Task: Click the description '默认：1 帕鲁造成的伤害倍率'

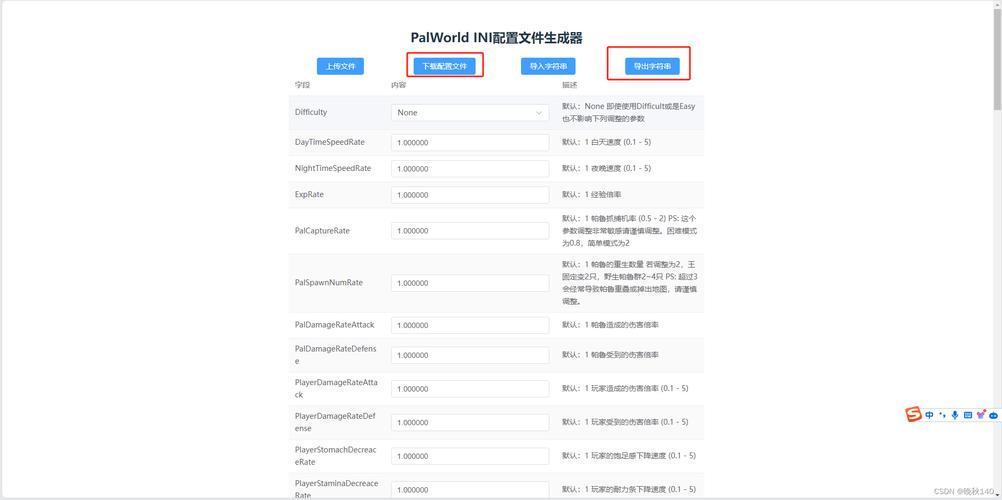Action: pos(610,325)
